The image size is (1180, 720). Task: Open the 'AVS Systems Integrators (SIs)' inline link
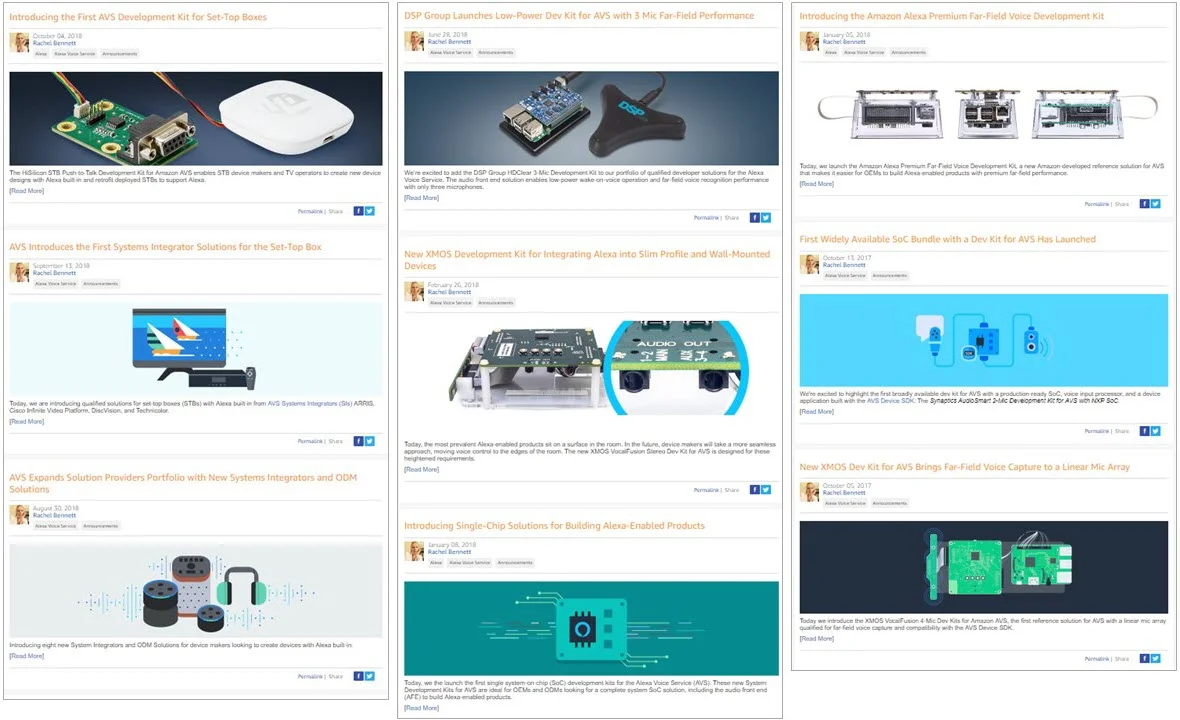[309, 403]
